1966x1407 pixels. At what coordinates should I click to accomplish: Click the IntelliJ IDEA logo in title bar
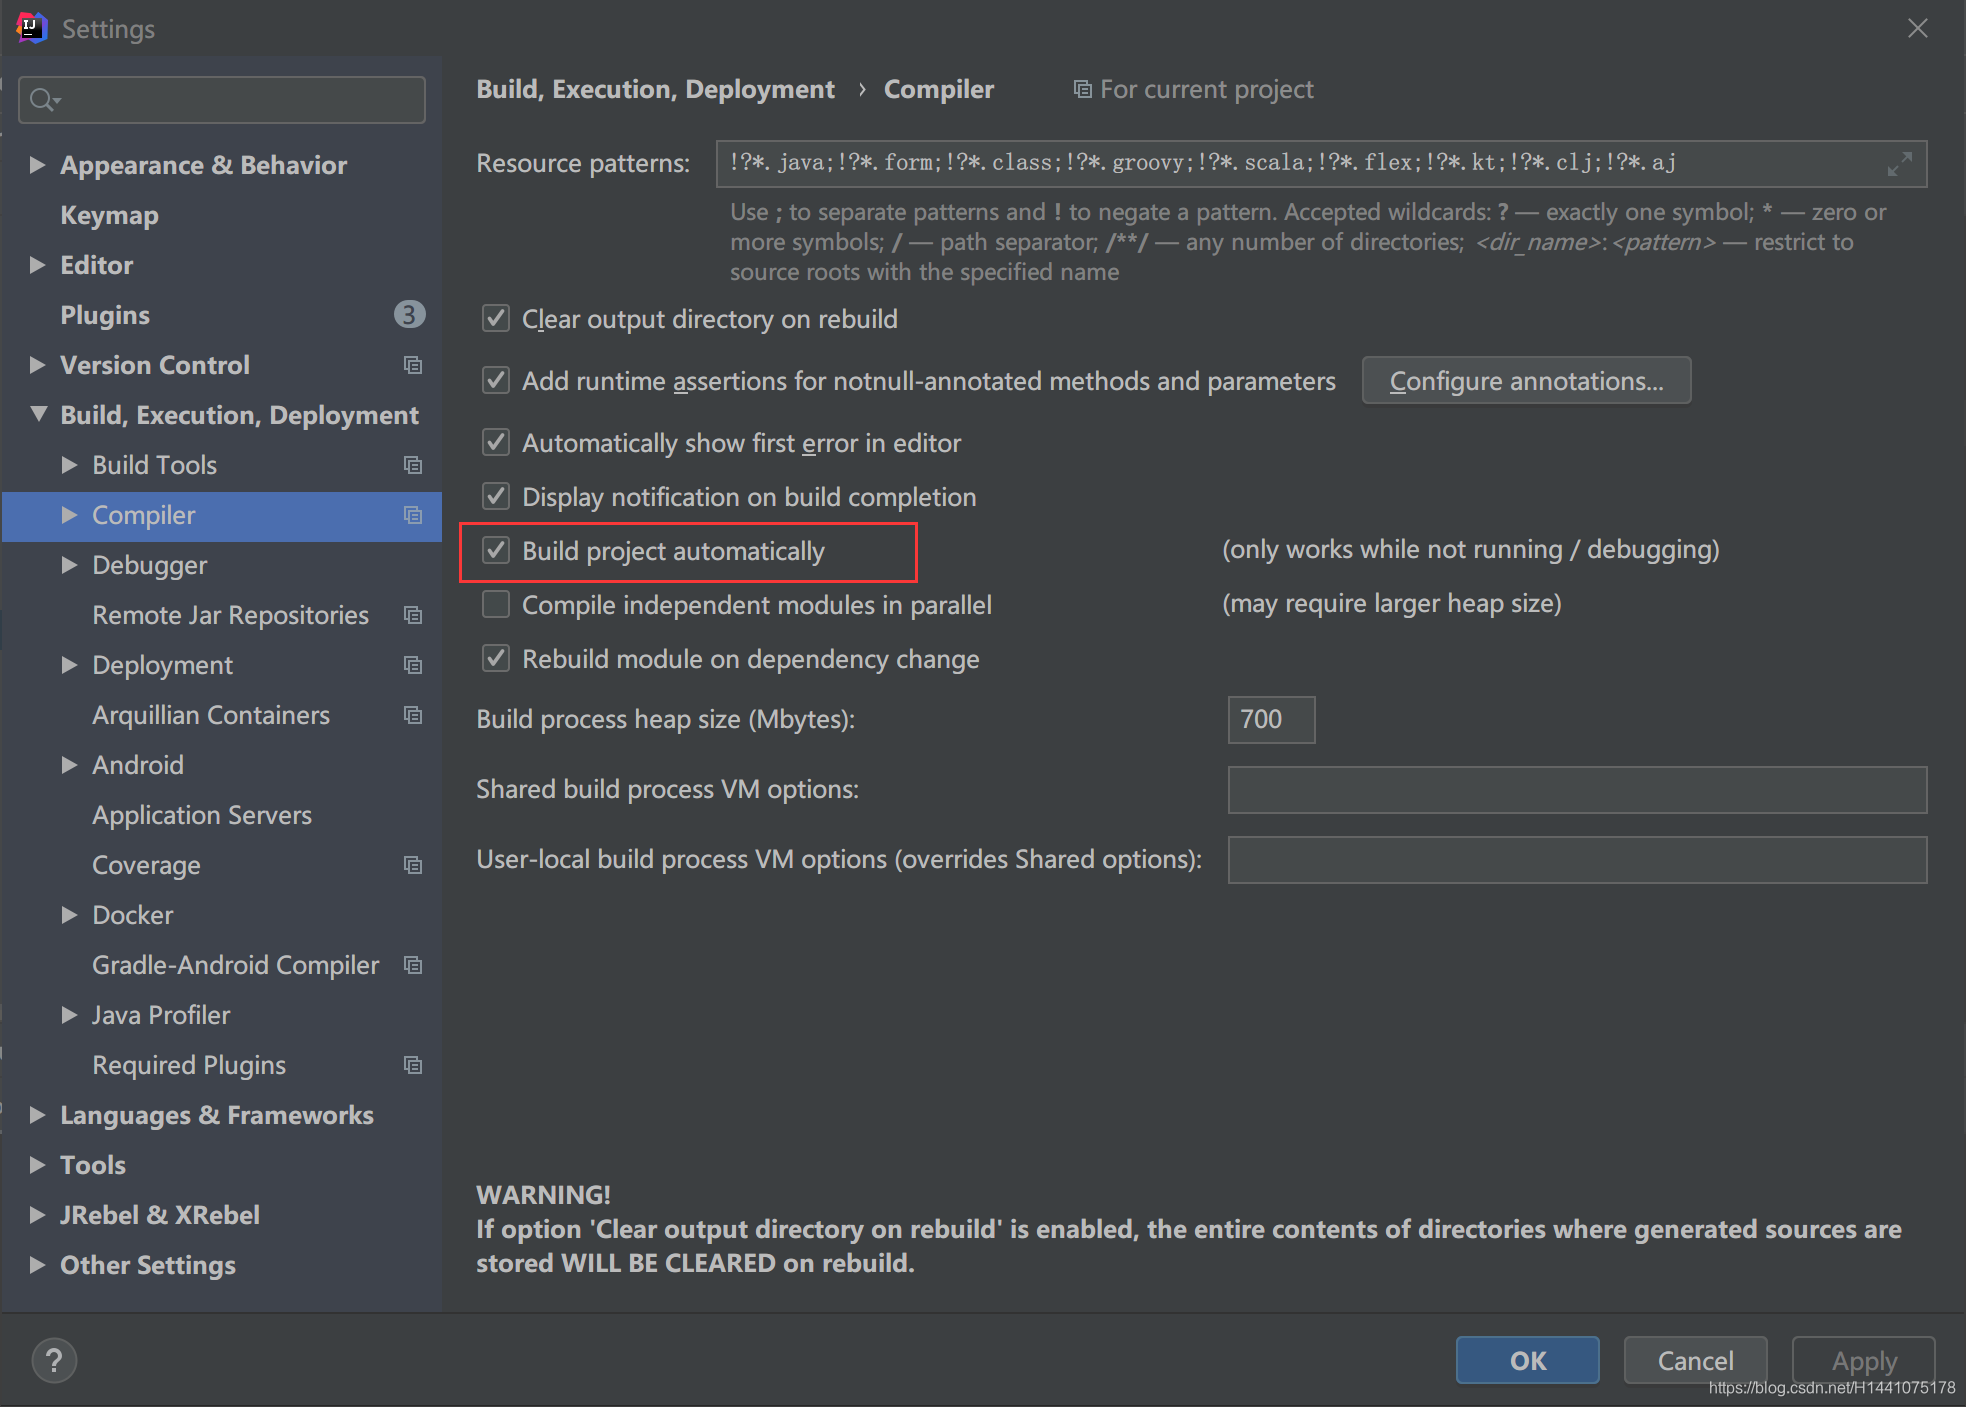pos(31,28)
